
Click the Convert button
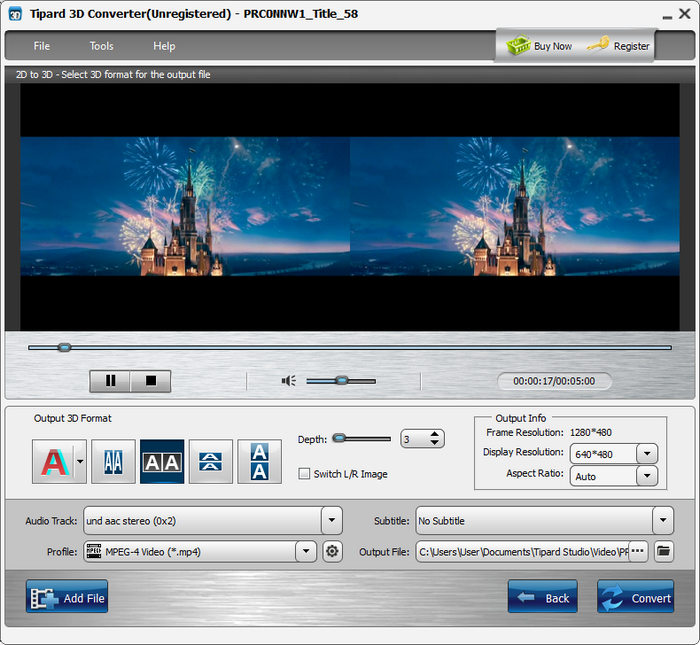[x=636, y=597]
